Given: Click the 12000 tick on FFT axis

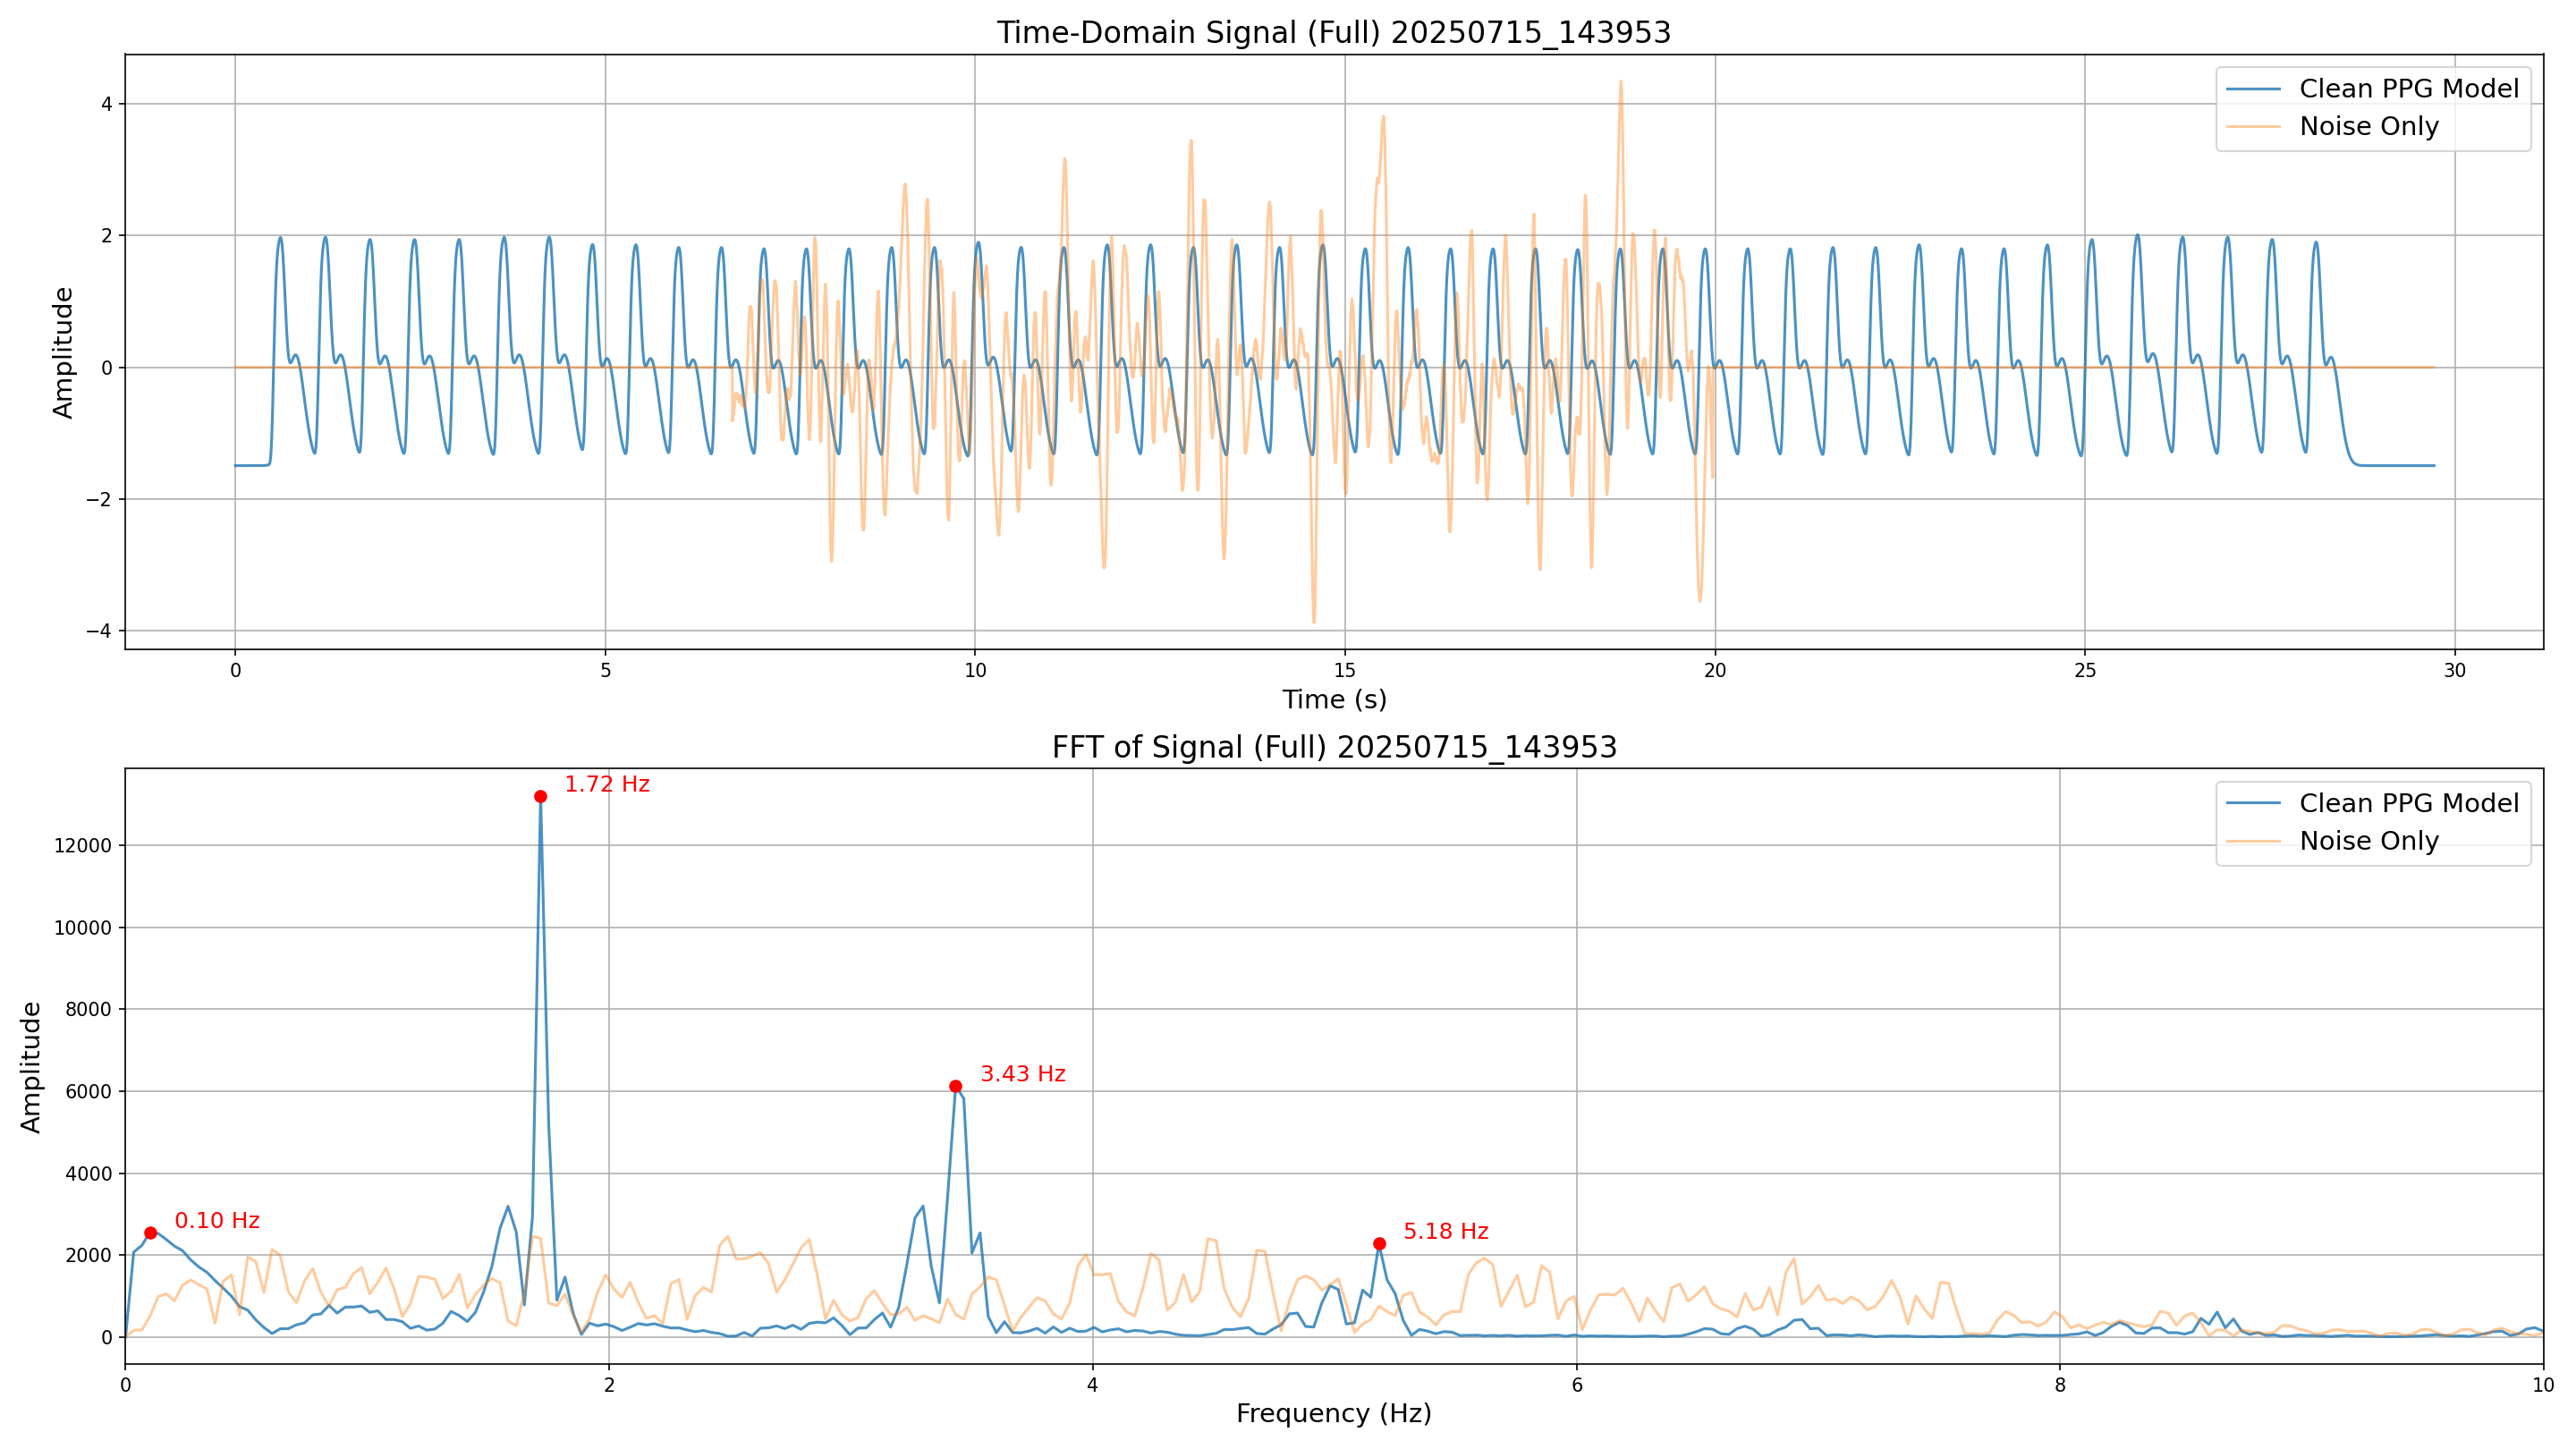Looking at the screenshot, I should [83, 846].
